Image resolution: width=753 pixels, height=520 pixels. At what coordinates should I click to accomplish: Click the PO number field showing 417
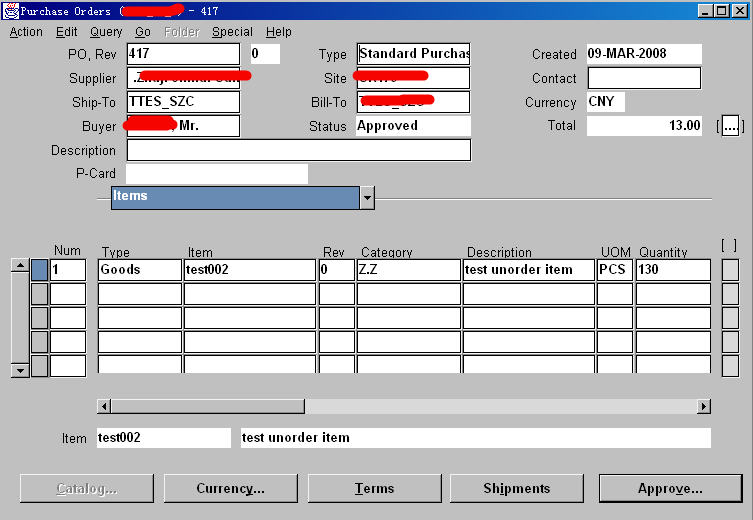click(183, 54)
